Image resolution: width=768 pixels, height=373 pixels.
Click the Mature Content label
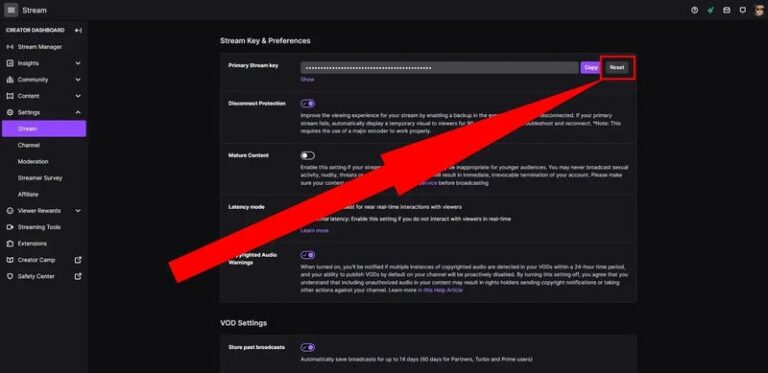coord(248,156)
